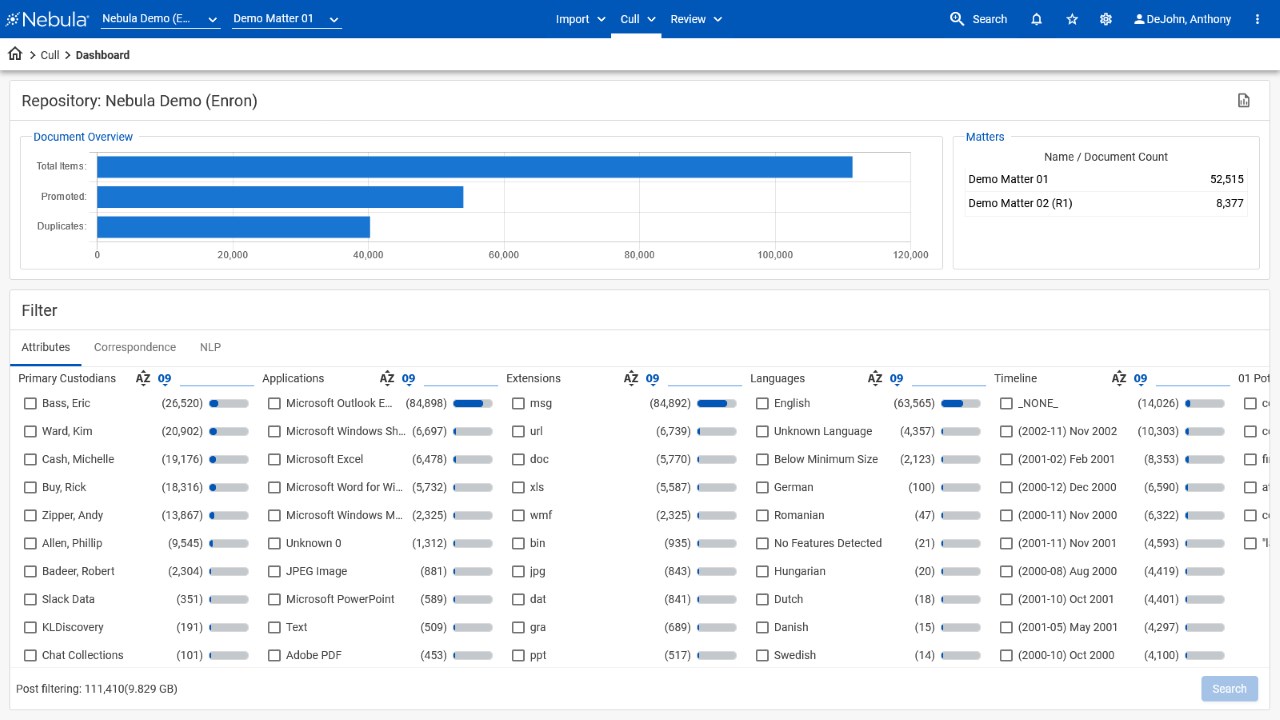Image resolution: width=1280 pixels, height=720 pixels.
Task: Open the notifications bell icon
Action: point(1037,19)
